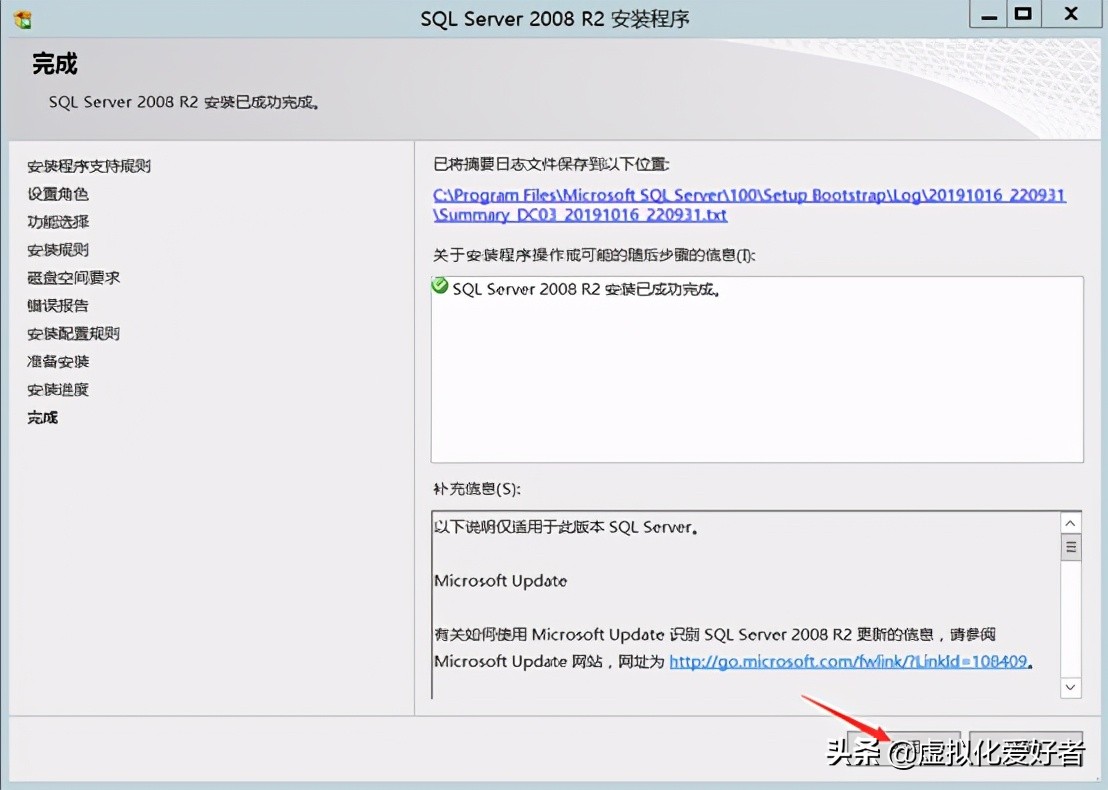Maximize the SQL Server setup window
This screenshot has width=1108, height=790.
tap(1023, 14)
